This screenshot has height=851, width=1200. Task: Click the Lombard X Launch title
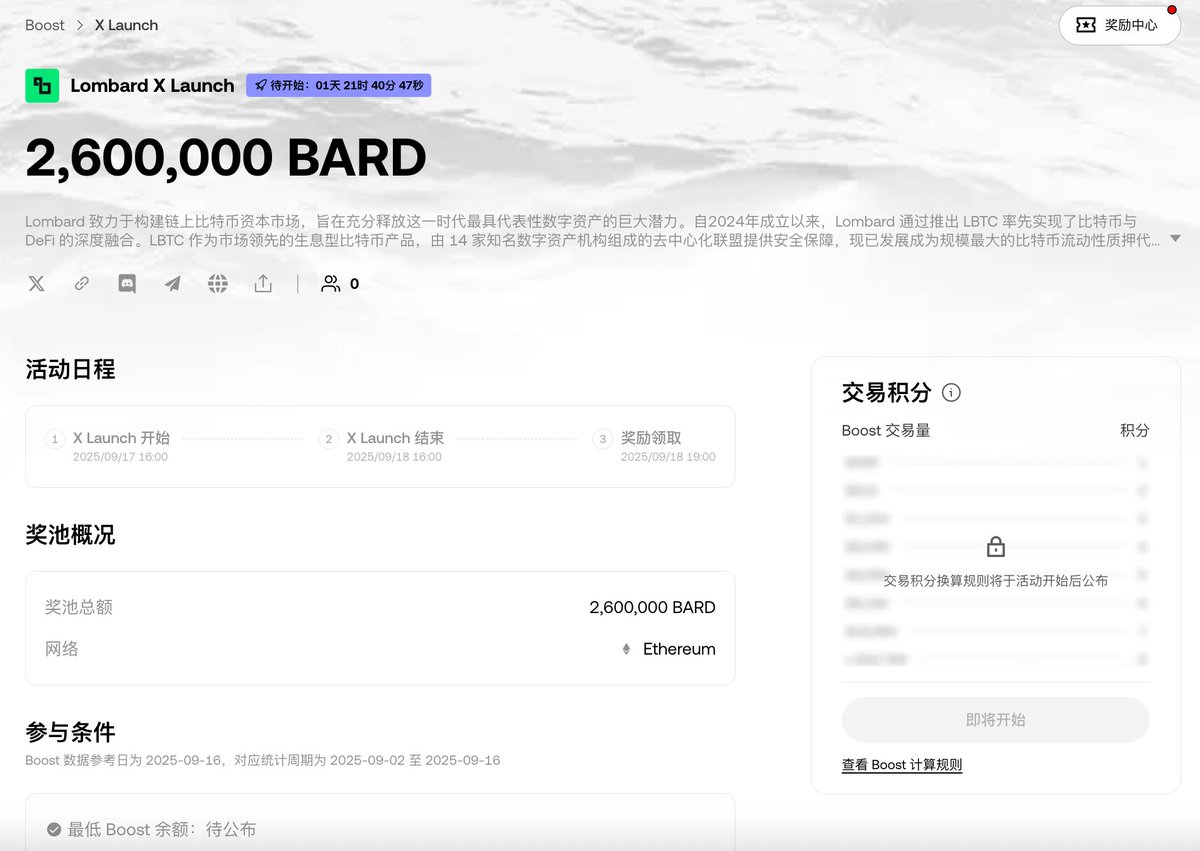152,86
